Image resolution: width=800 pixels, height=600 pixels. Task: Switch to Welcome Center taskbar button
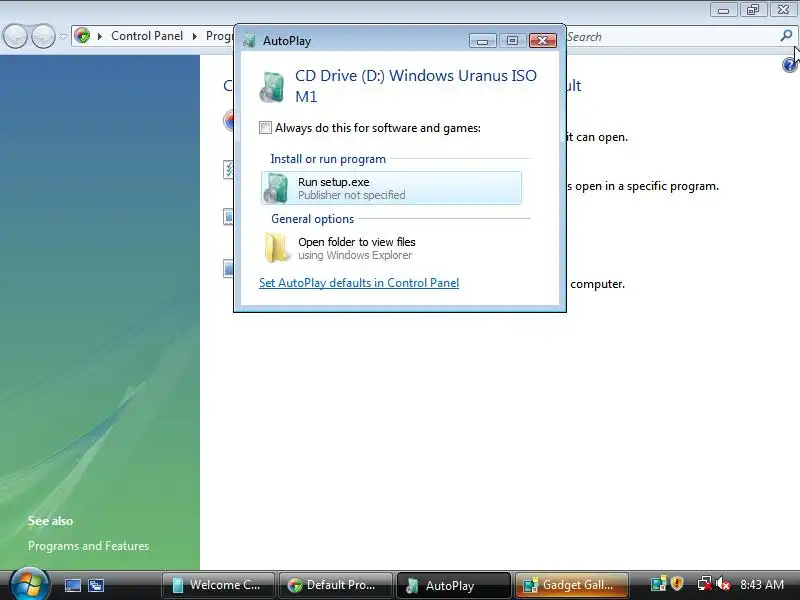click(x=218, y=585)
